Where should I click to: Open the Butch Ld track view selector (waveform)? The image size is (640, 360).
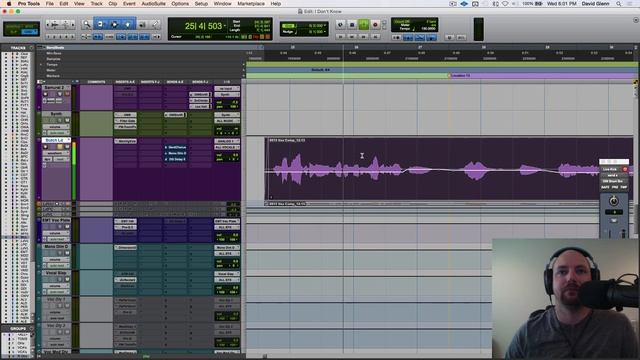pos(56,153)
